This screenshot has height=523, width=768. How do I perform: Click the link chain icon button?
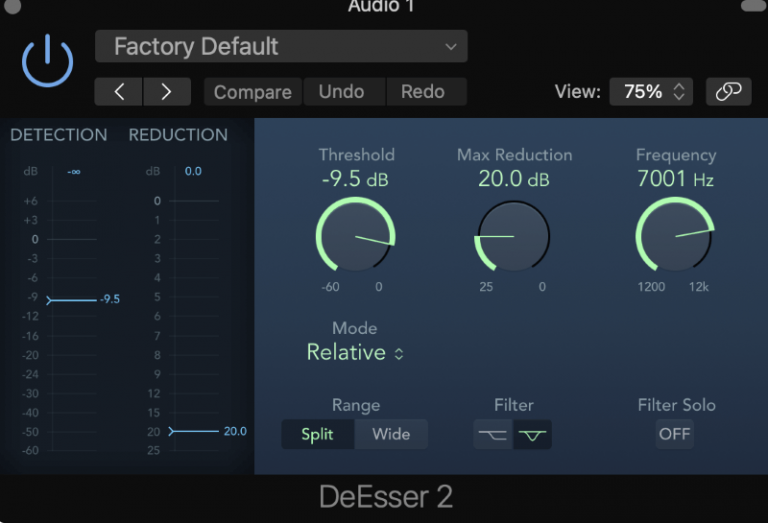point(728,92)
